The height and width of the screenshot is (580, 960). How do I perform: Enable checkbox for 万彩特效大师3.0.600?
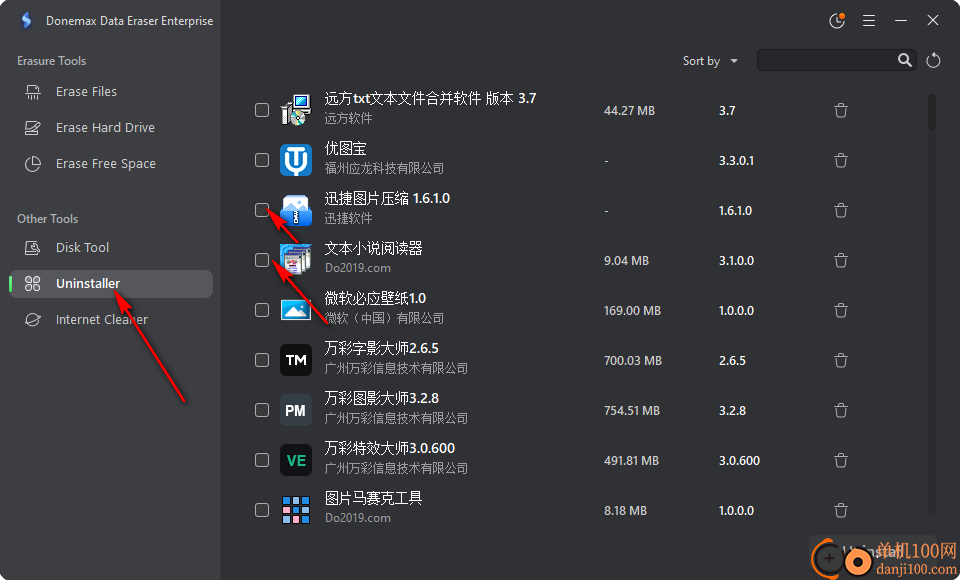click(262, 460)
